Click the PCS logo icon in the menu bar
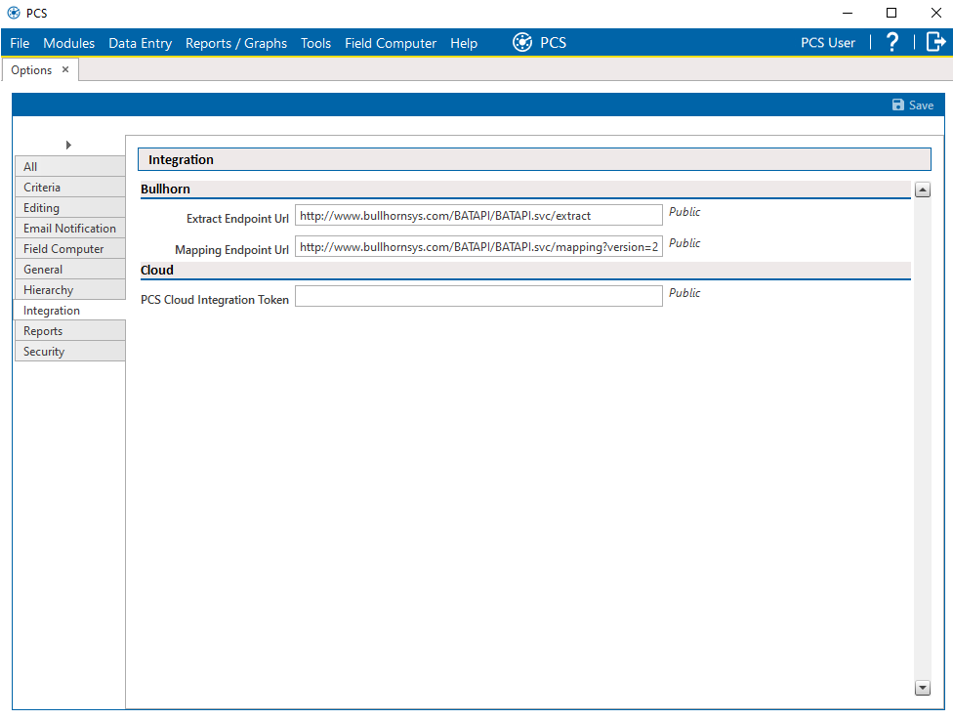955x717 pixels. 522,42
